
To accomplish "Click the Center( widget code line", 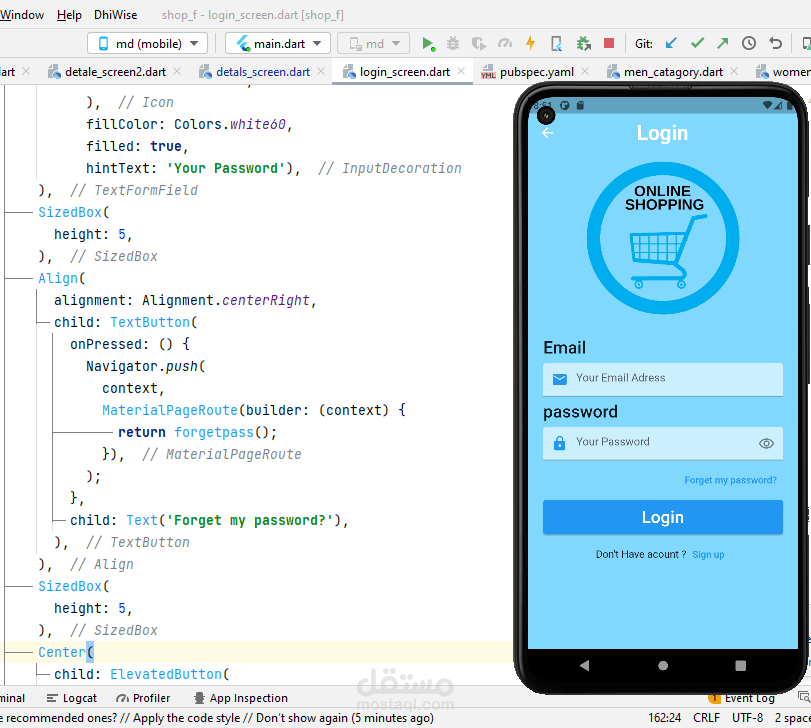I will pyautogui.click(x=66, y=652).
